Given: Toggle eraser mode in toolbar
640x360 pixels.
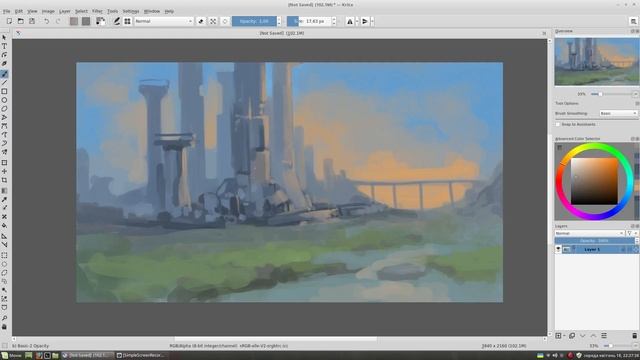Looking at the screenshot, I should [x=201, y=21].
